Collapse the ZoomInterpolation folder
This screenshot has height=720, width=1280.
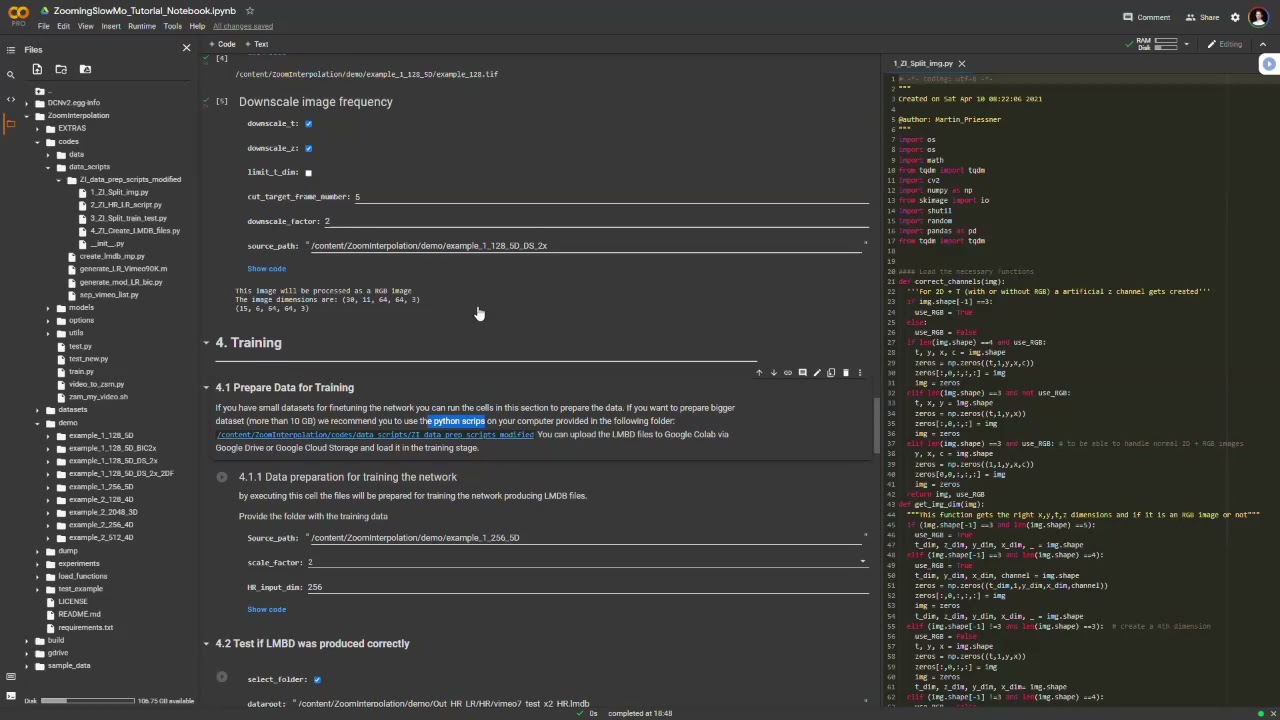pos(27,116)
